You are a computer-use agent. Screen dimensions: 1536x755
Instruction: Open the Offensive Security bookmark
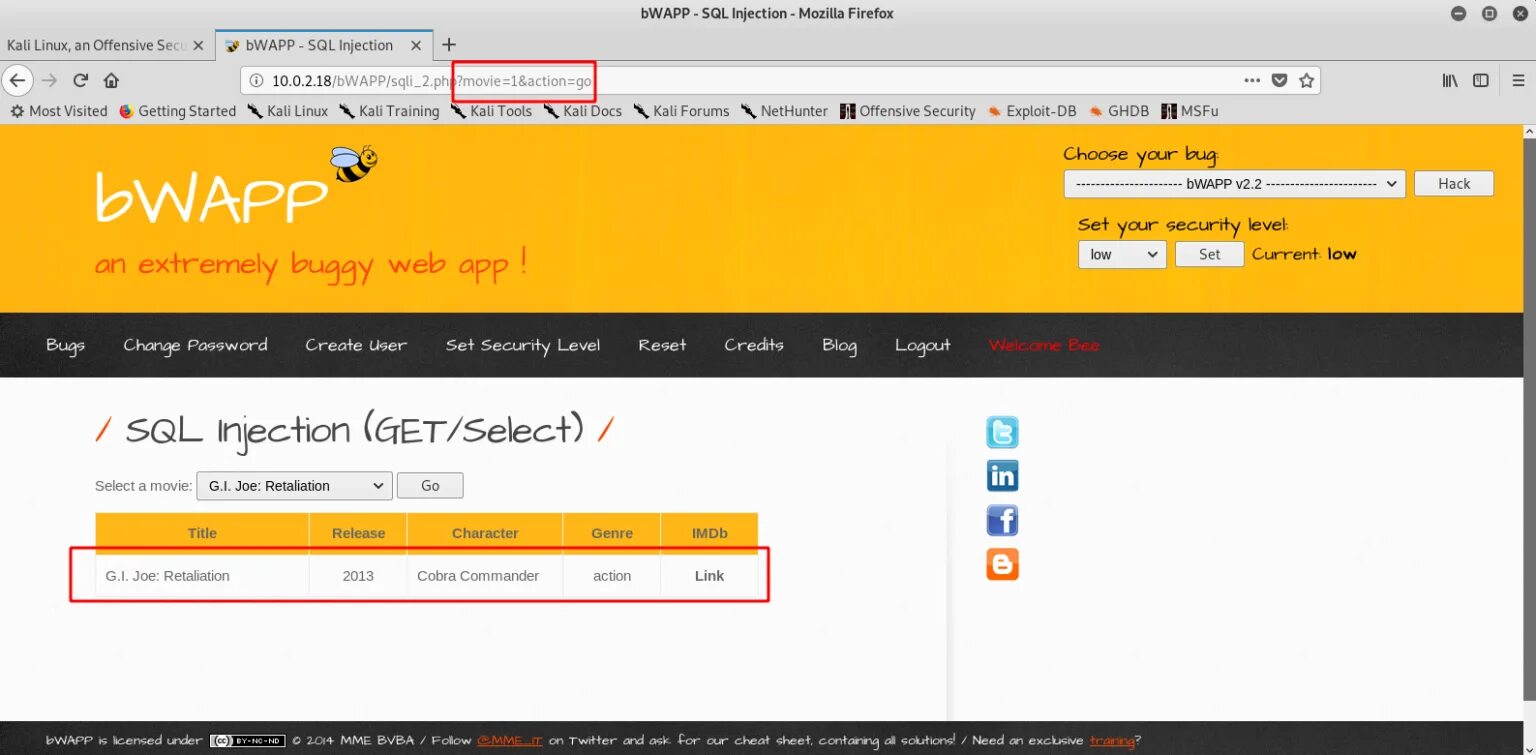pos(908,111)
